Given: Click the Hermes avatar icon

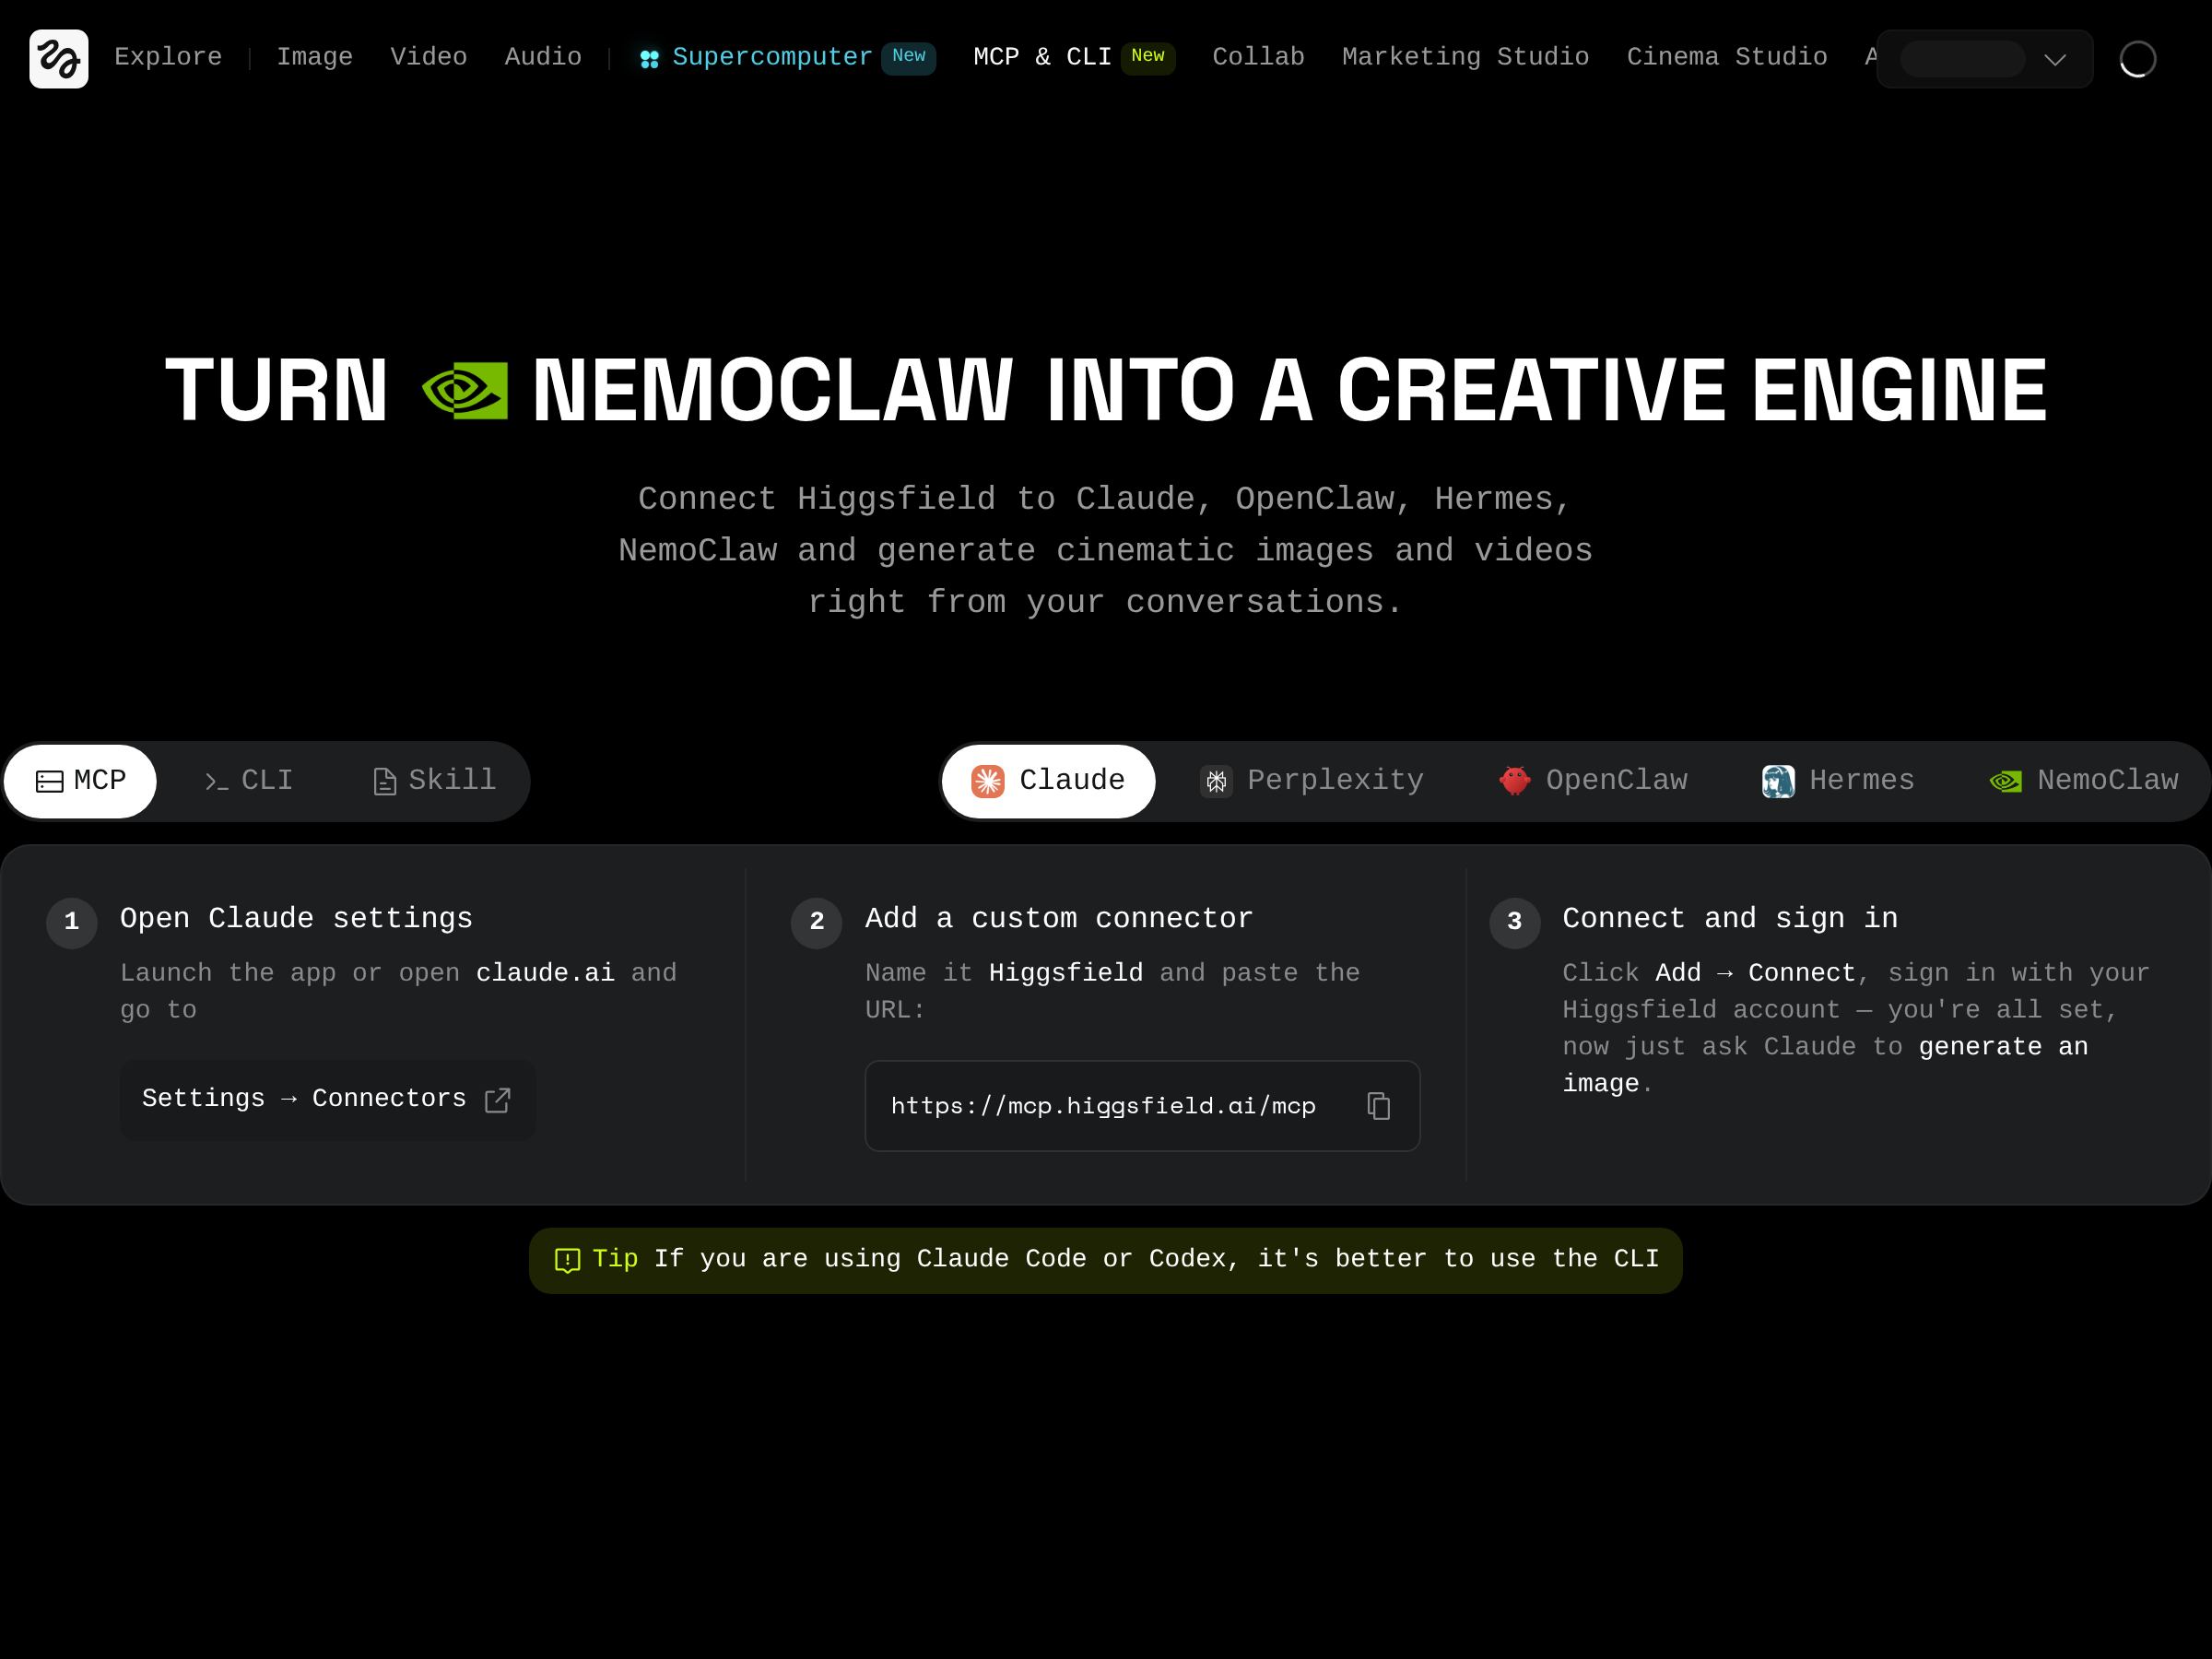Looking at the screenshot, I should click(x=1778, y=781).
